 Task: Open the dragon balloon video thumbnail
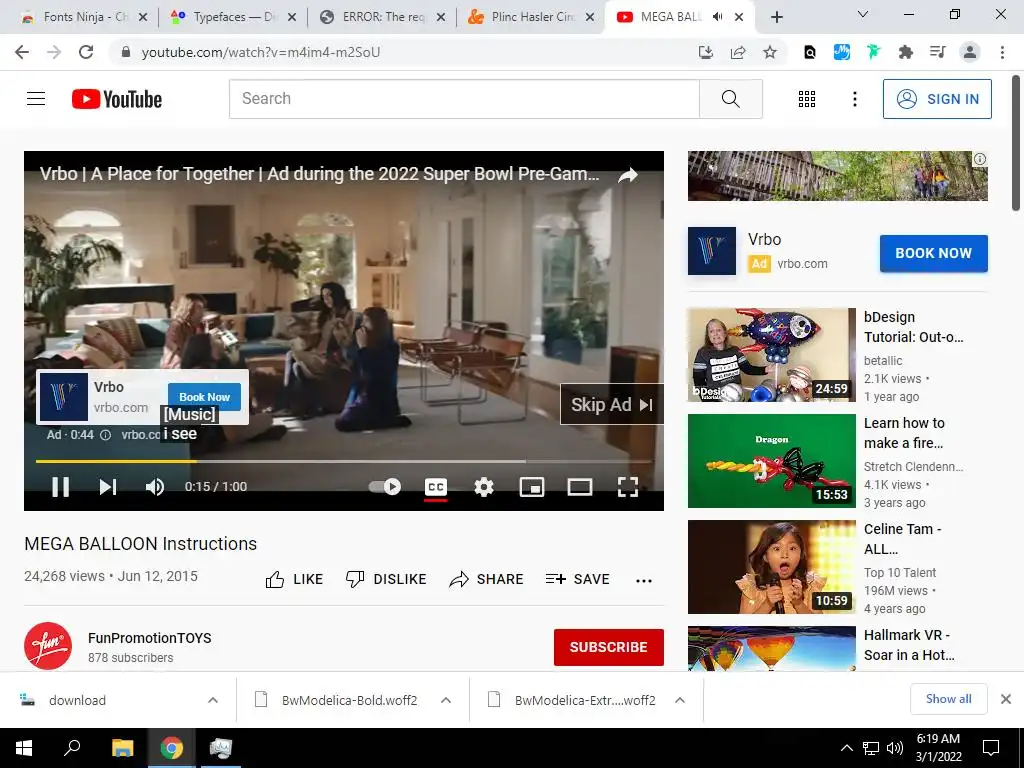771,460
